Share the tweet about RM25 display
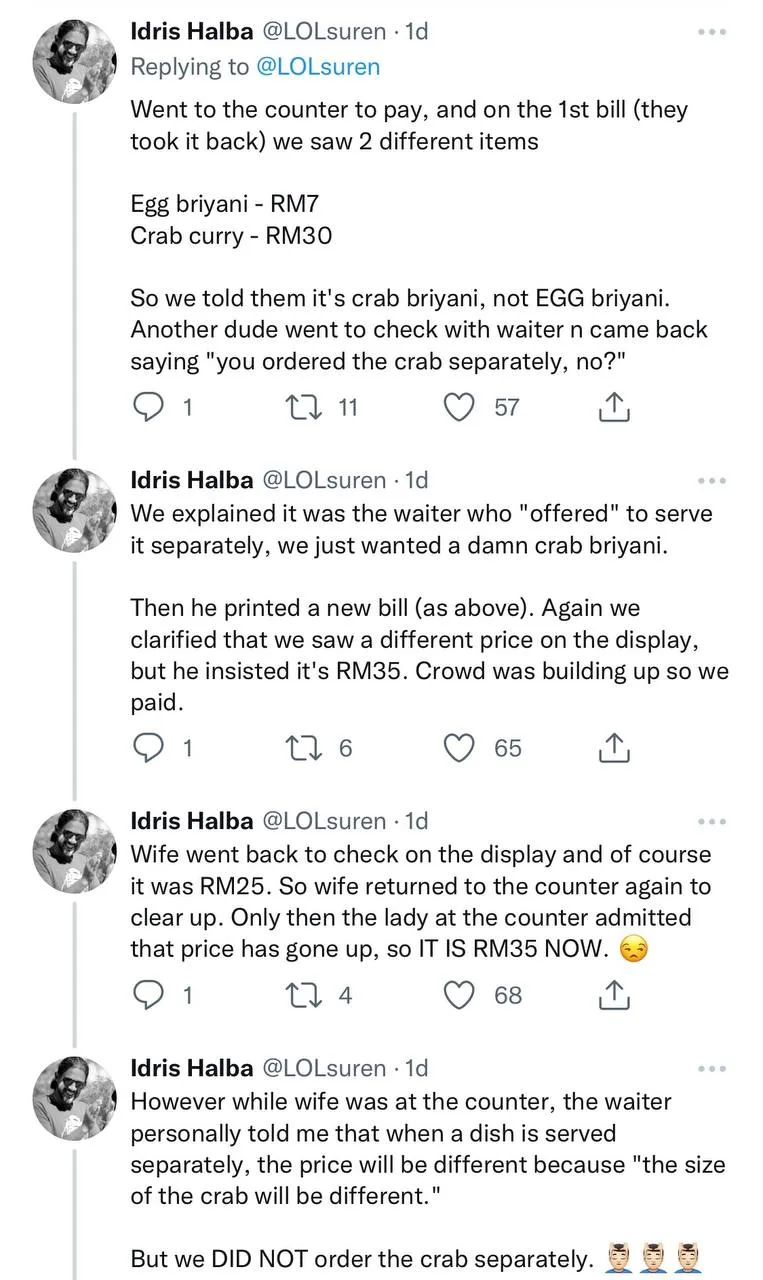 [x=612, y=995]
